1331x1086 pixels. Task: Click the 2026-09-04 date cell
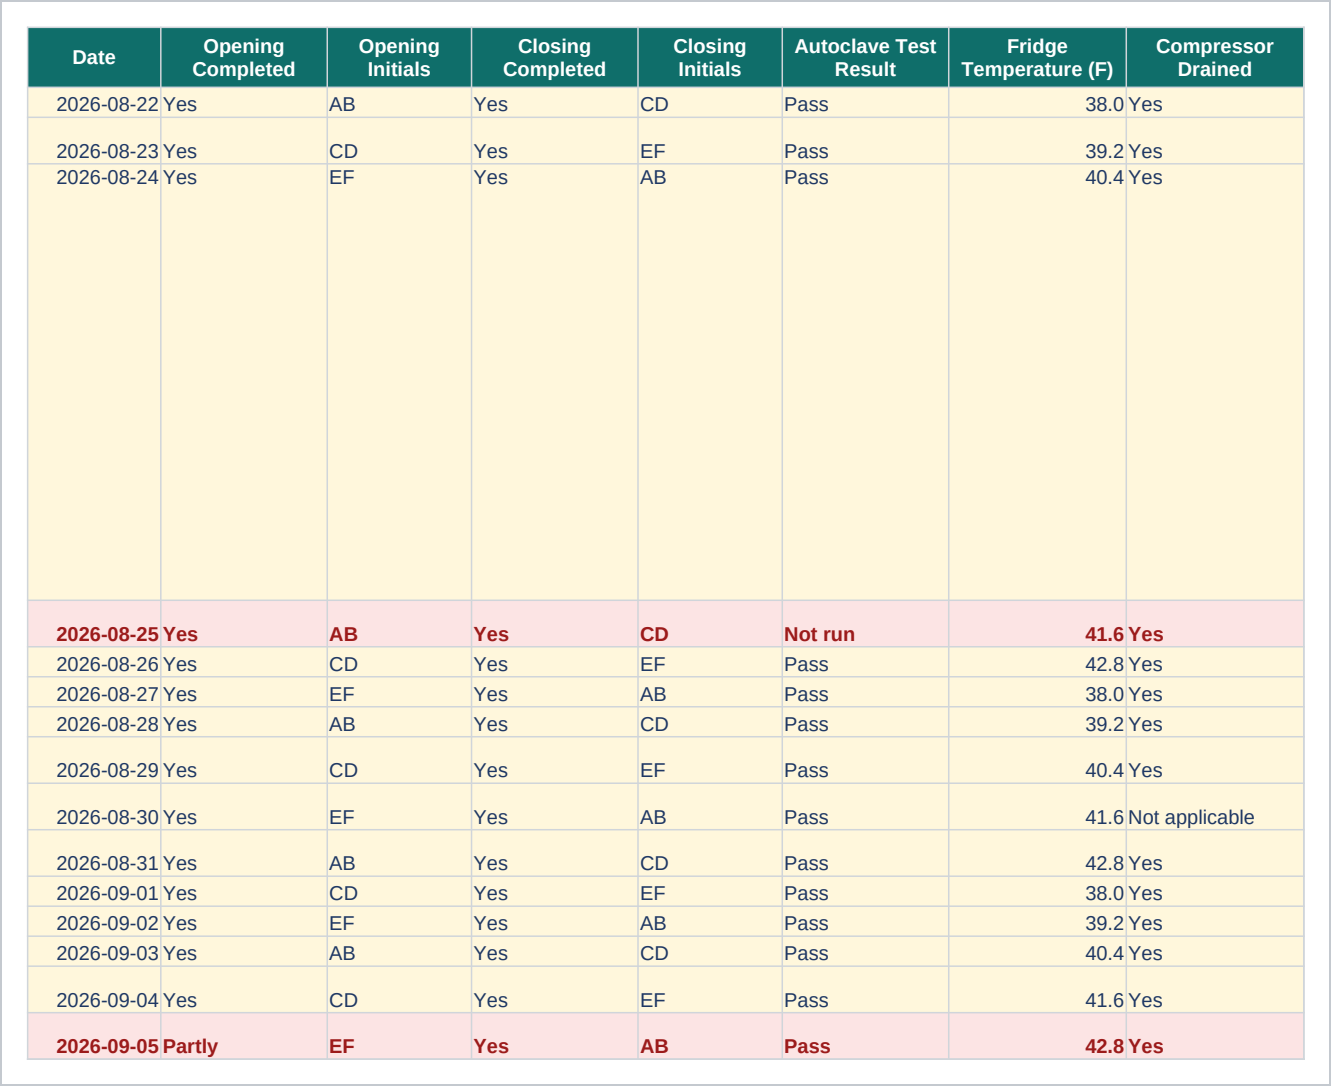94,989
